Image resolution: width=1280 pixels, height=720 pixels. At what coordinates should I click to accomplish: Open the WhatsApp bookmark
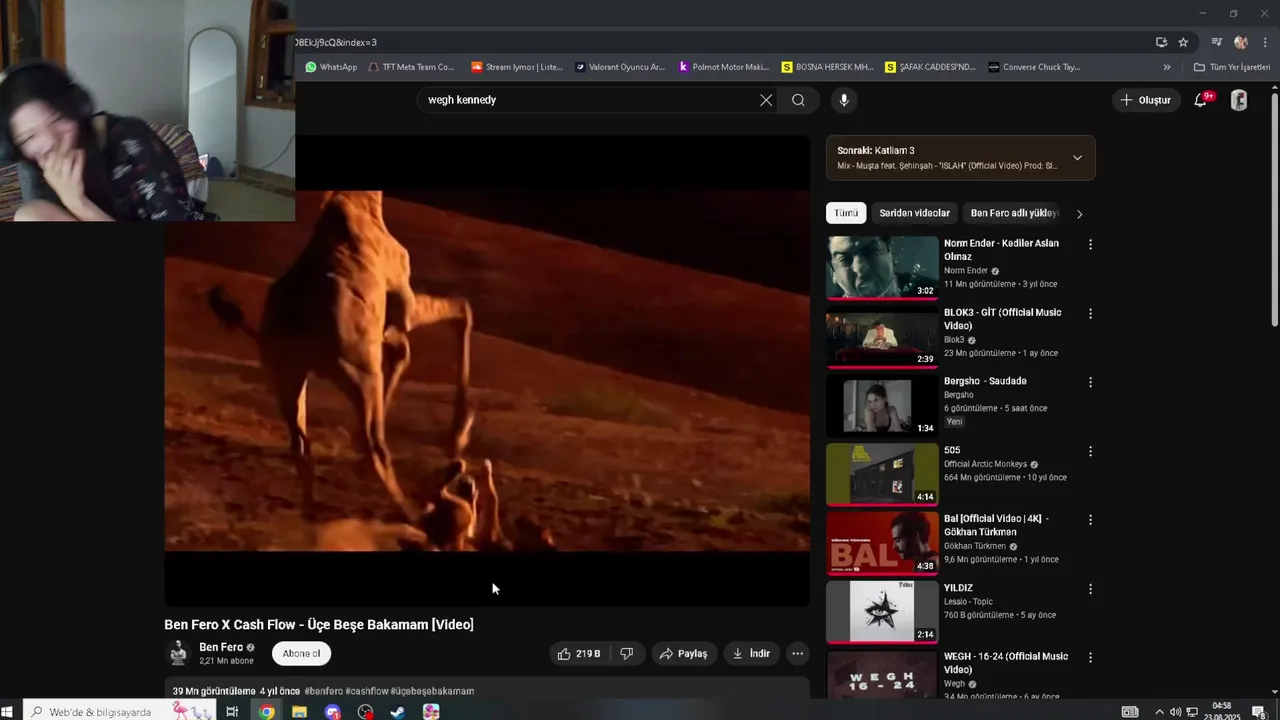(331, 67)
